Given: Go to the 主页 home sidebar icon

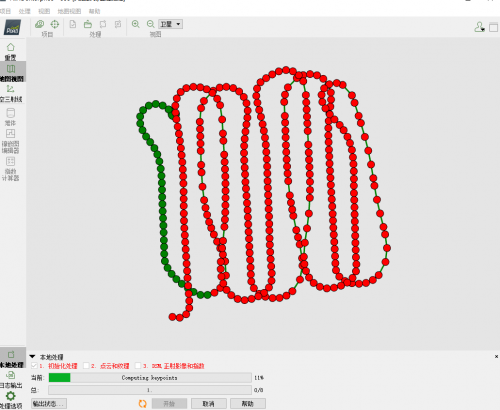Looking at the screenshot, I should (x=11, y=52).
